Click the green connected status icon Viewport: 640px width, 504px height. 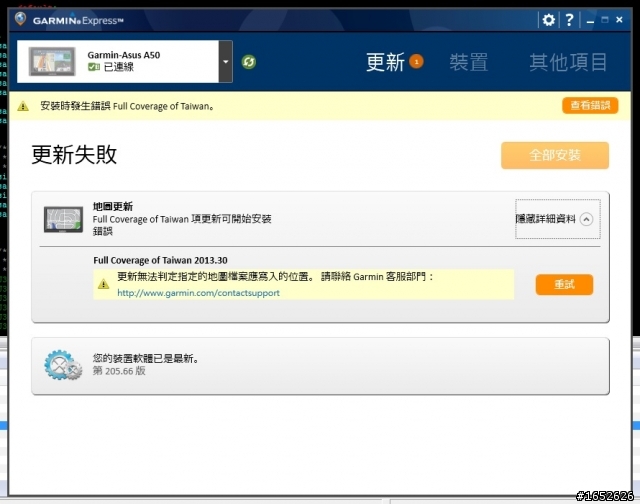[94, 67]
